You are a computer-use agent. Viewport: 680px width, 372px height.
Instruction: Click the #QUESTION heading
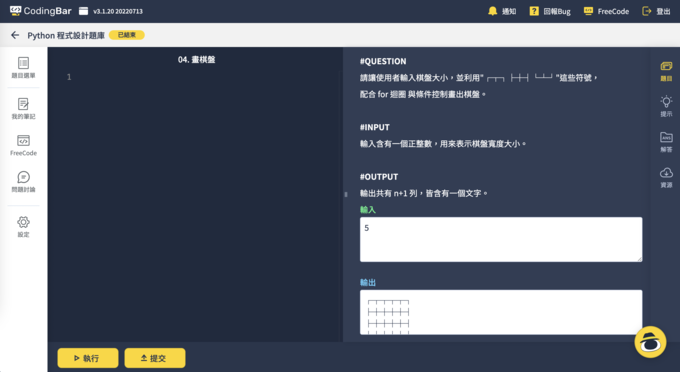[383, 61]
